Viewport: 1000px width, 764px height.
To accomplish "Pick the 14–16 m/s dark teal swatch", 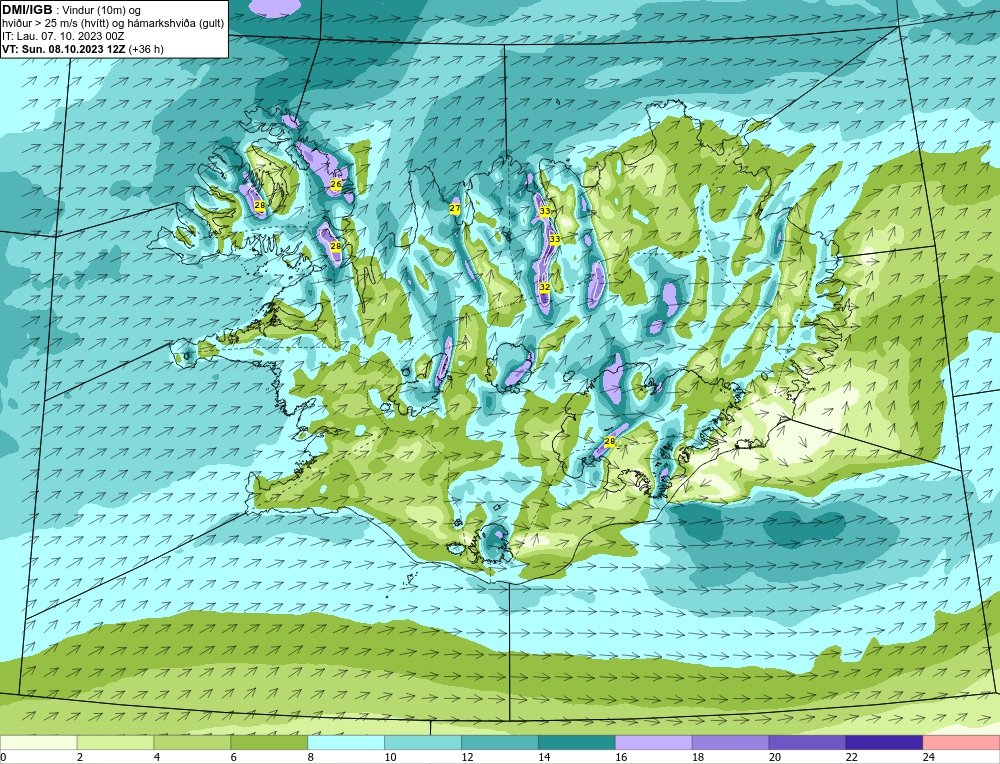I will pyautogui.click(x=577, y=742).
